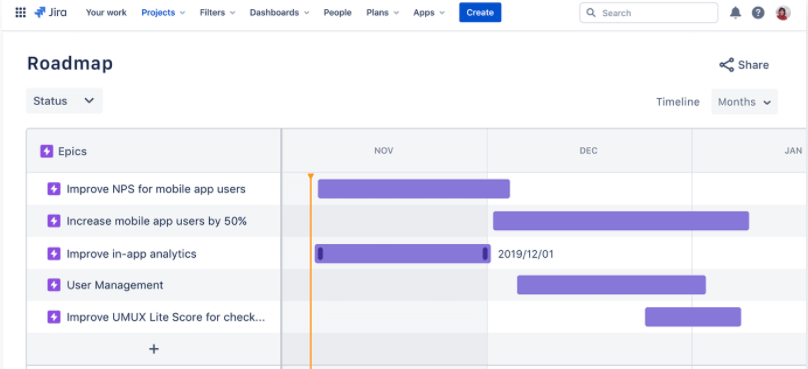Change the Months timeline dropdown
This screenshot has height=369, width=808.
pos(745,102)
